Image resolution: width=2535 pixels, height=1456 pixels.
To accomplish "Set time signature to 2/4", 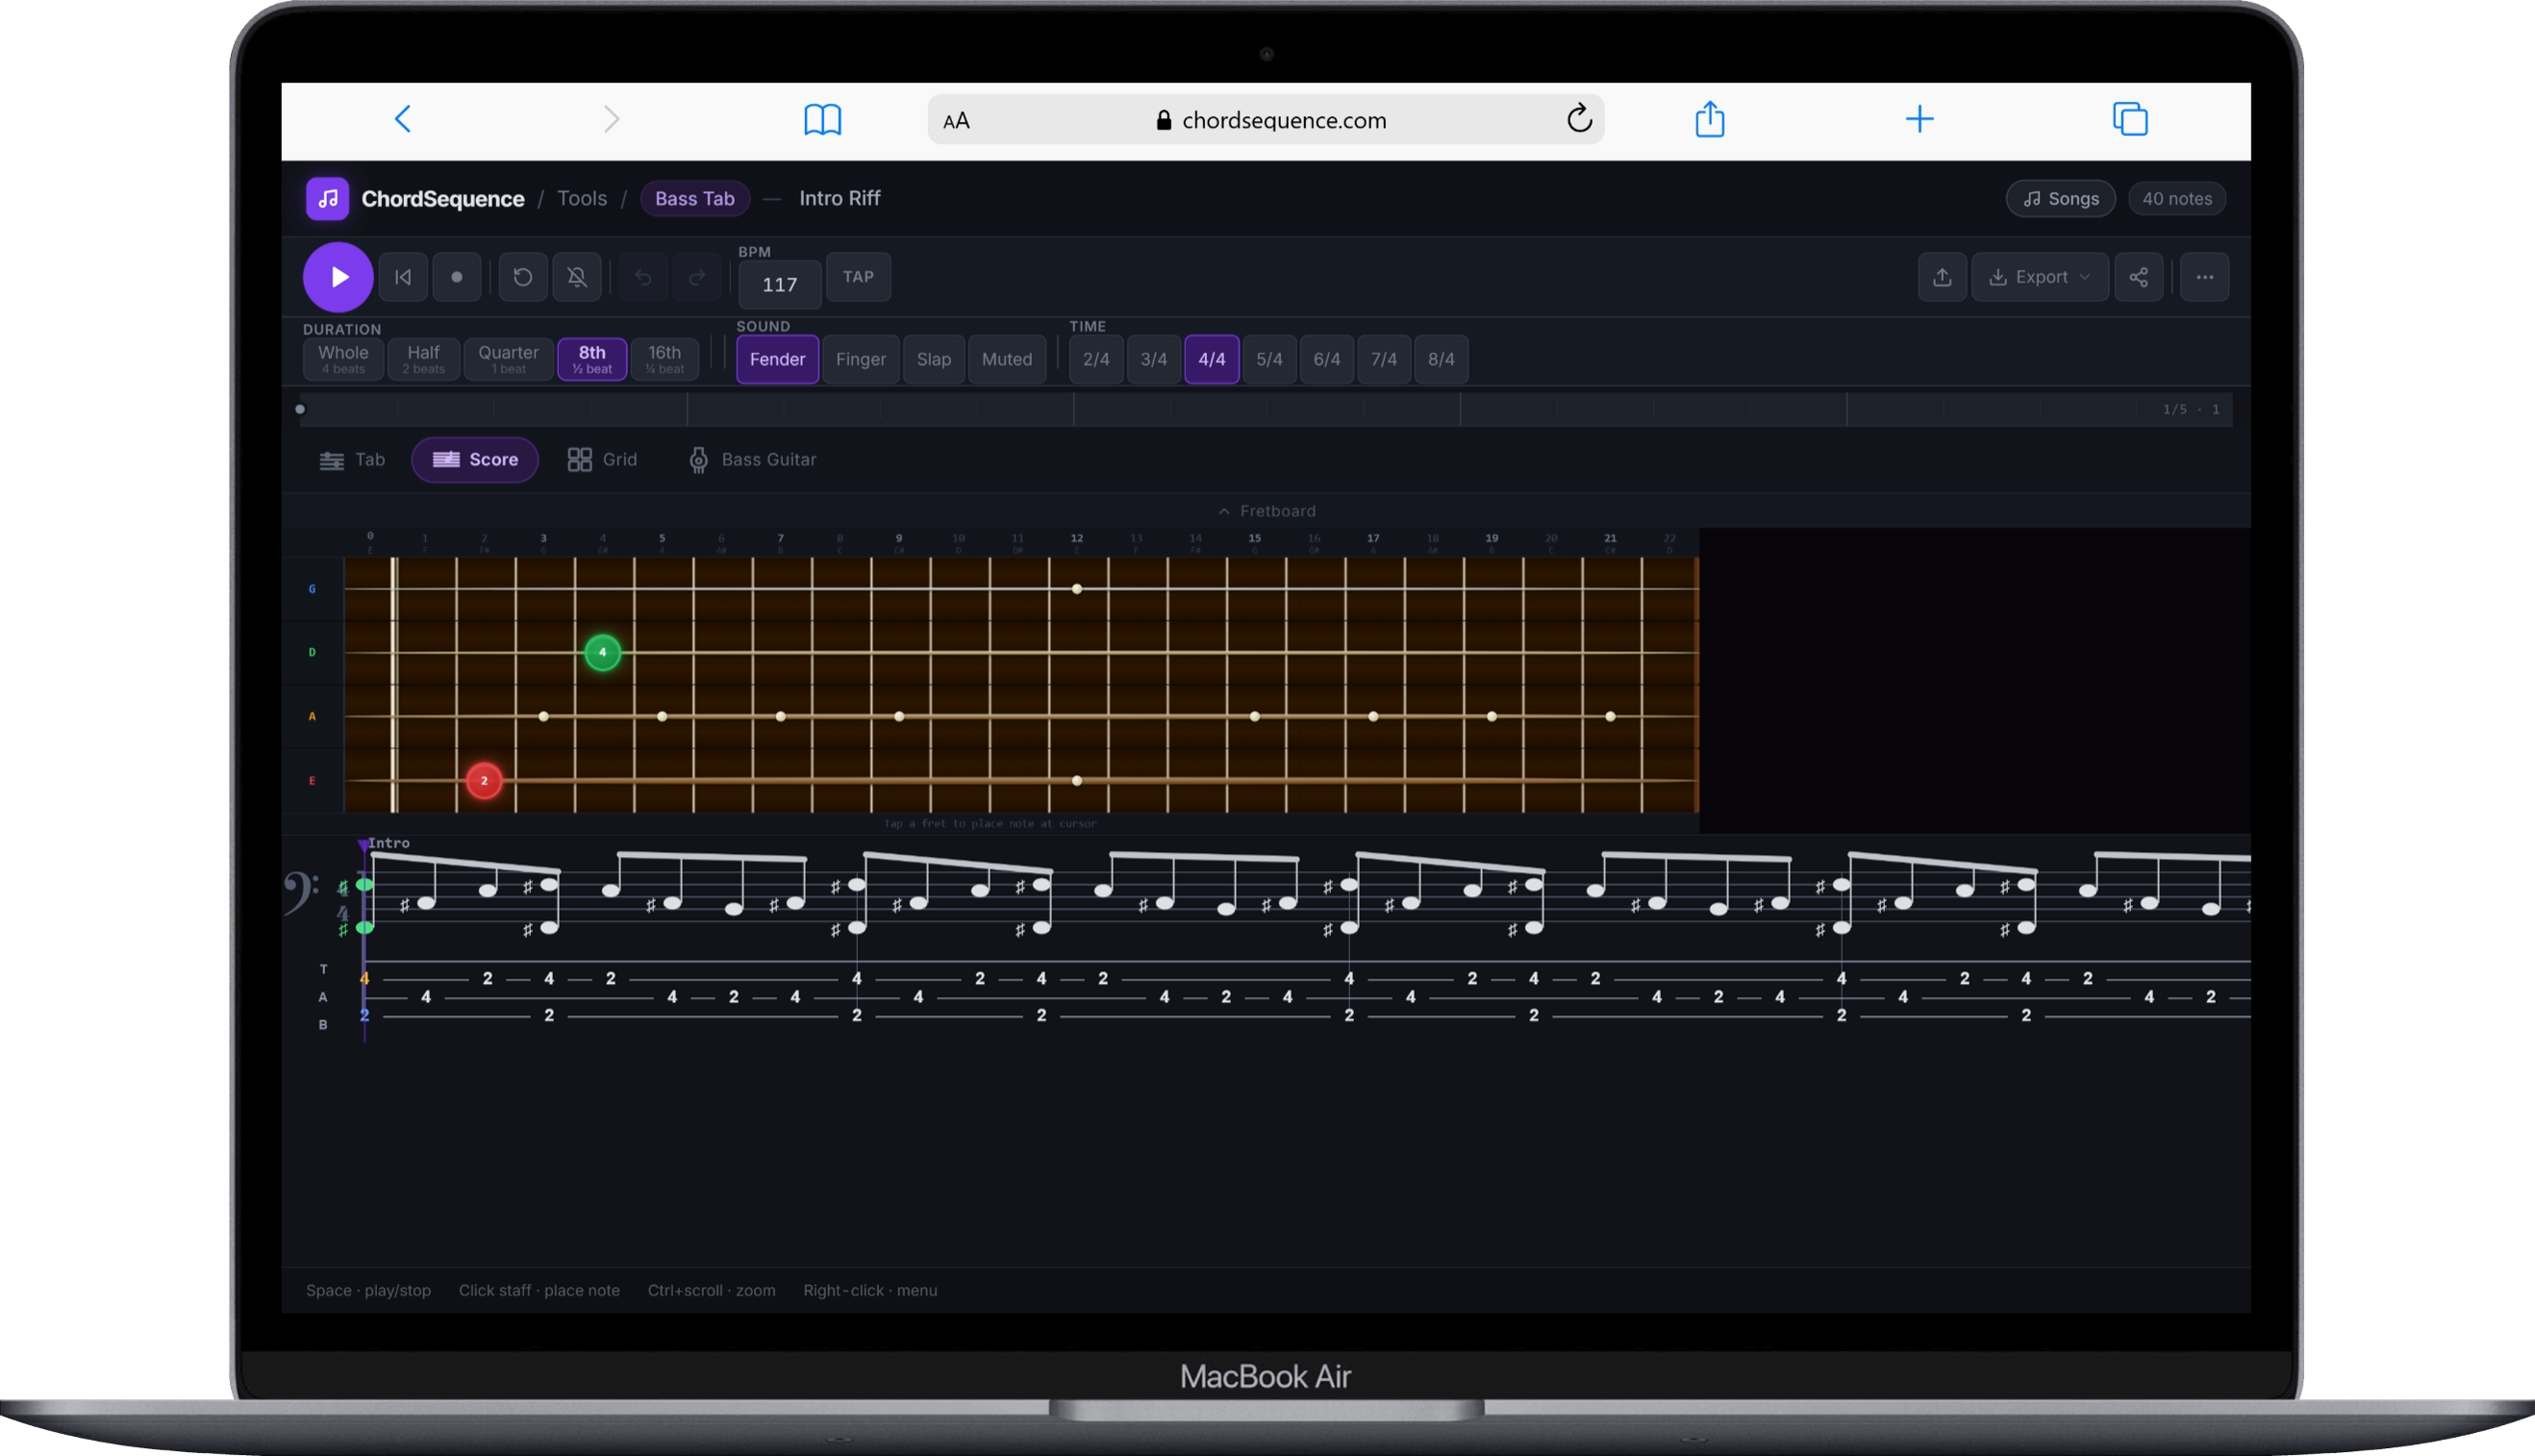I will 1096,359.
